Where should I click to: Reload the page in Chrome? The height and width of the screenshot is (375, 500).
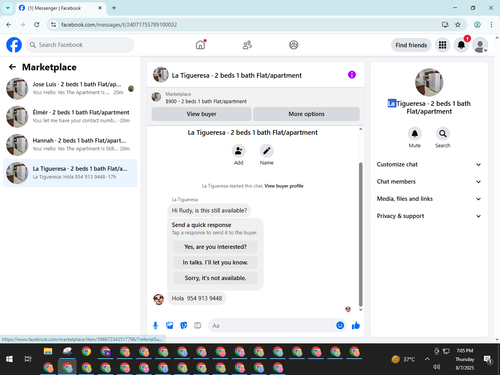click(x=37, y=24)
